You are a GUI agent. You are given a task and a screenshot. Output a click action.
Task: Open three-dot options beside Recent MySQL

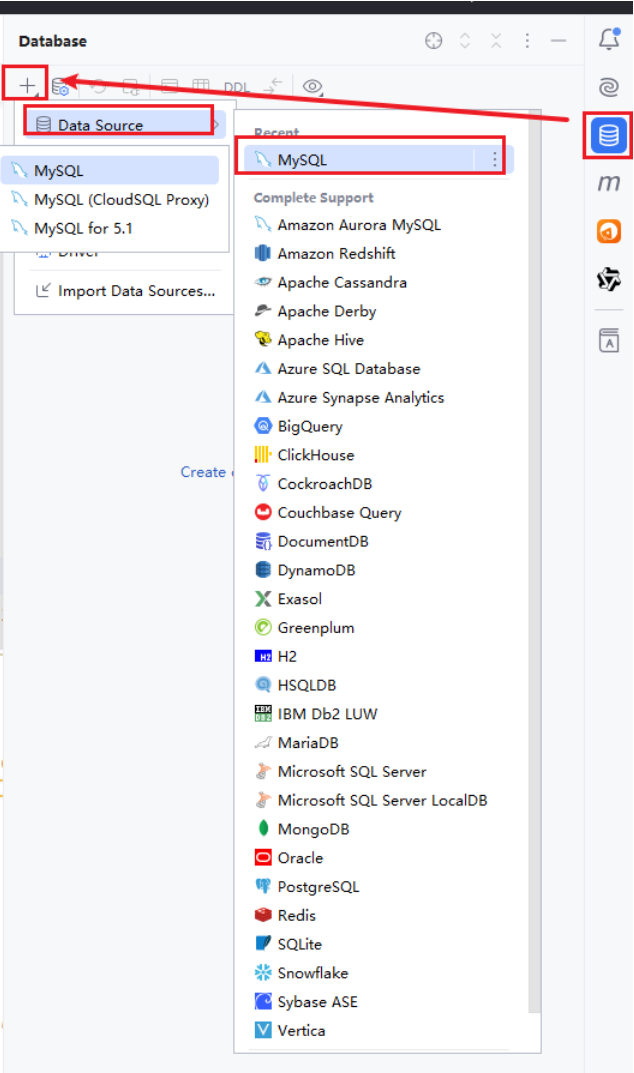pos(494,159)
